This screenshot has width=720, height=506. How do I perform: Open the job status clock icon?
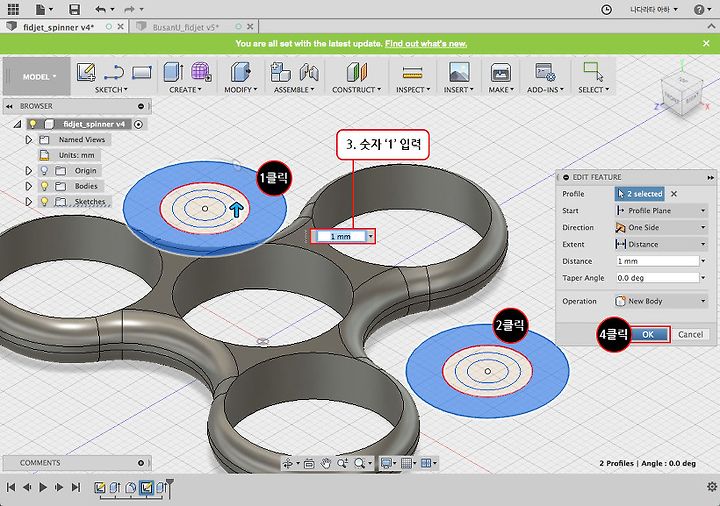[607, 10]
